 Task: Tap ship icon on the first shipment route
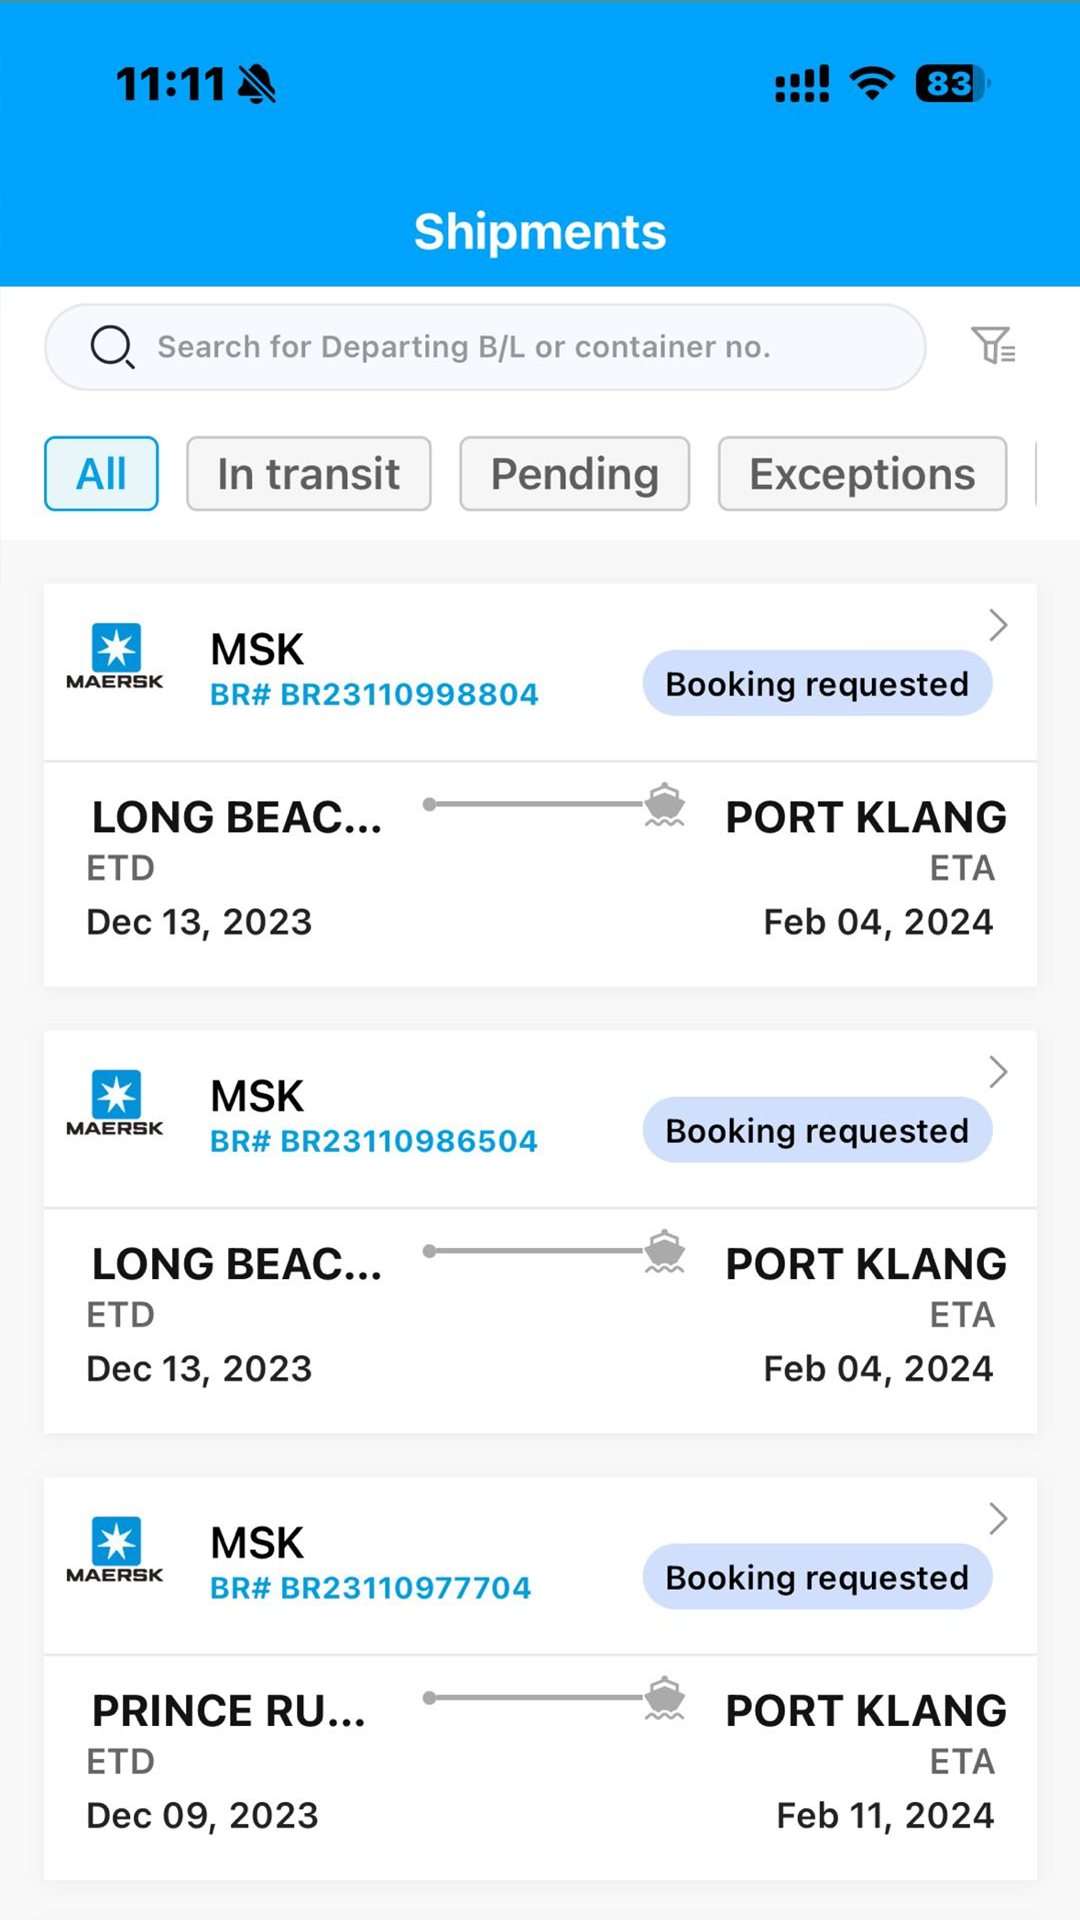pyautogui.click(x=664, y=805)
